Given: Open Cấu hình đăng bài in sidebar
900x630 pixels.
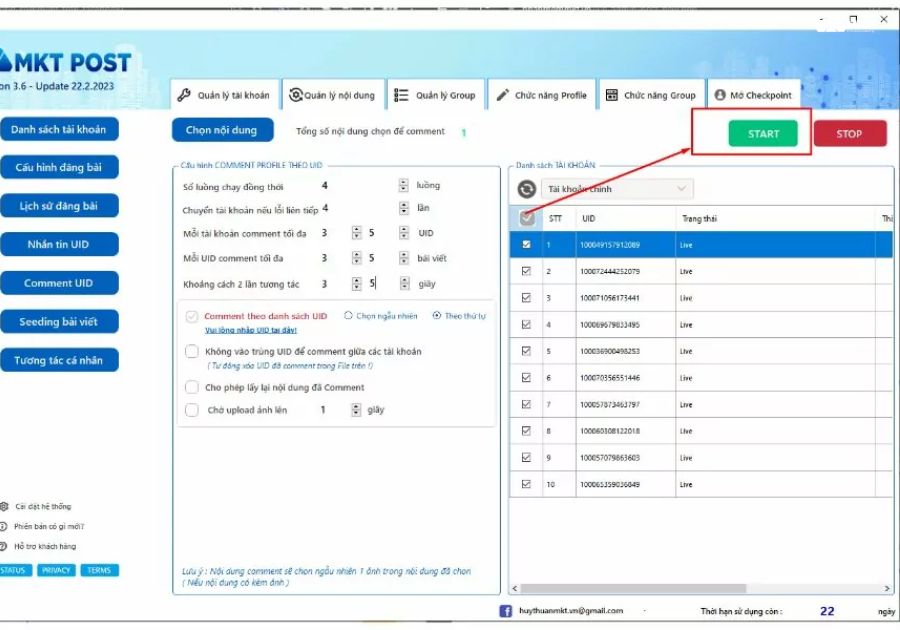Looking at the screenshot, I should pos(59,168).
